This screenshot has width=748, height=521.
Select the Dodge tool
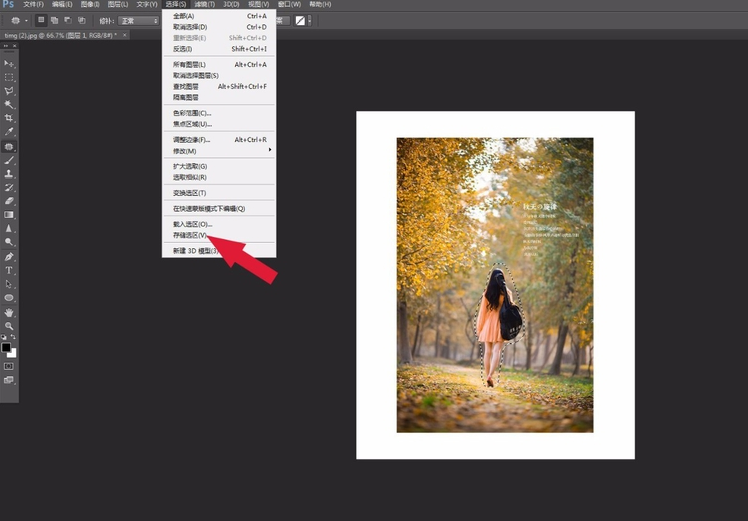coord(9,242)
